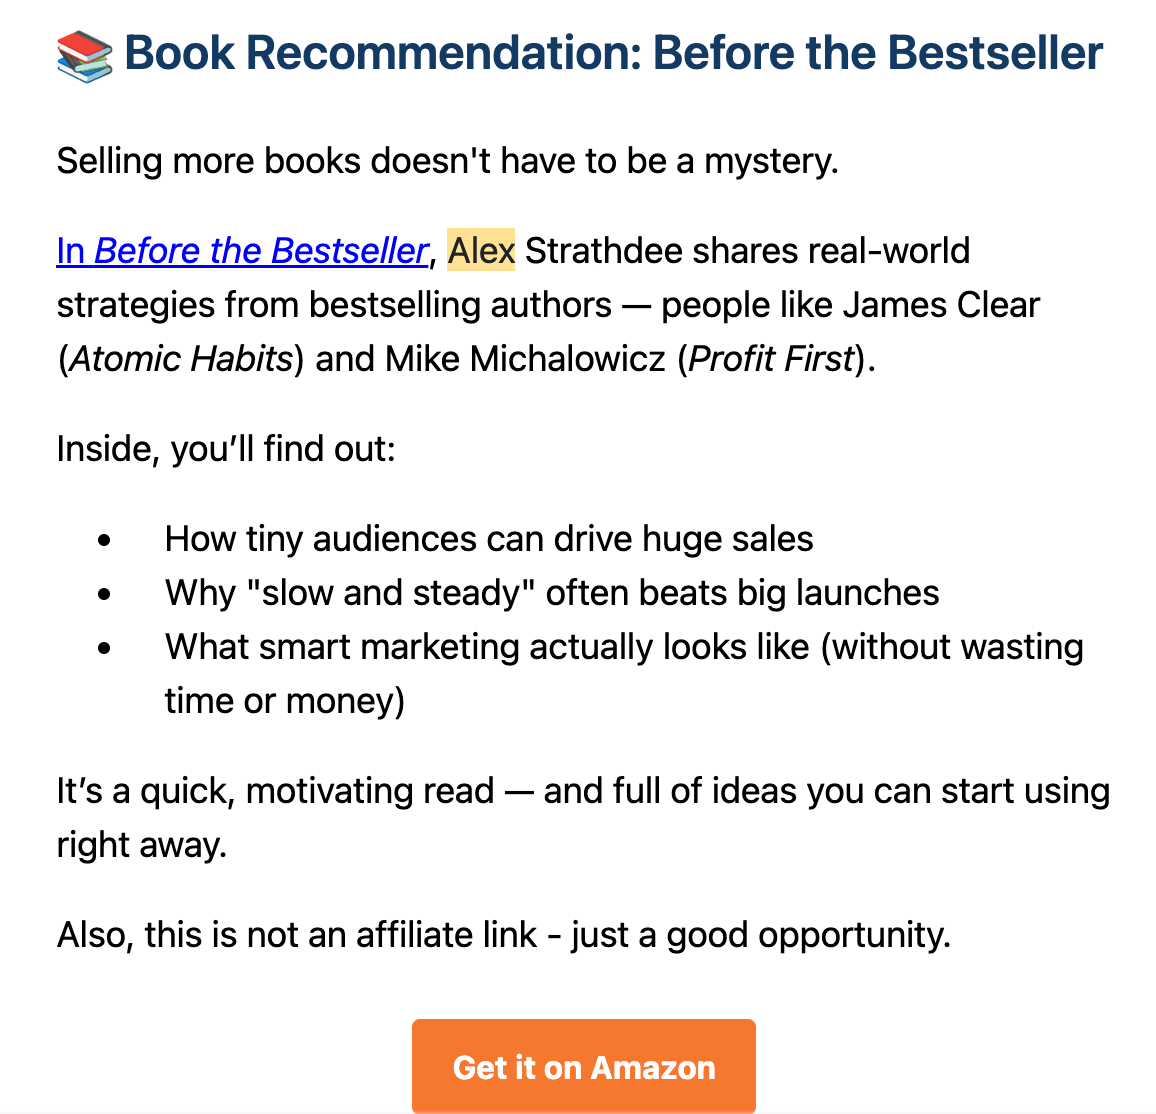Screen dimensions: 1156x1114
Task: Click the "Book Recommendation: Before the Bestseller" heading
Action: coord(613,53)
